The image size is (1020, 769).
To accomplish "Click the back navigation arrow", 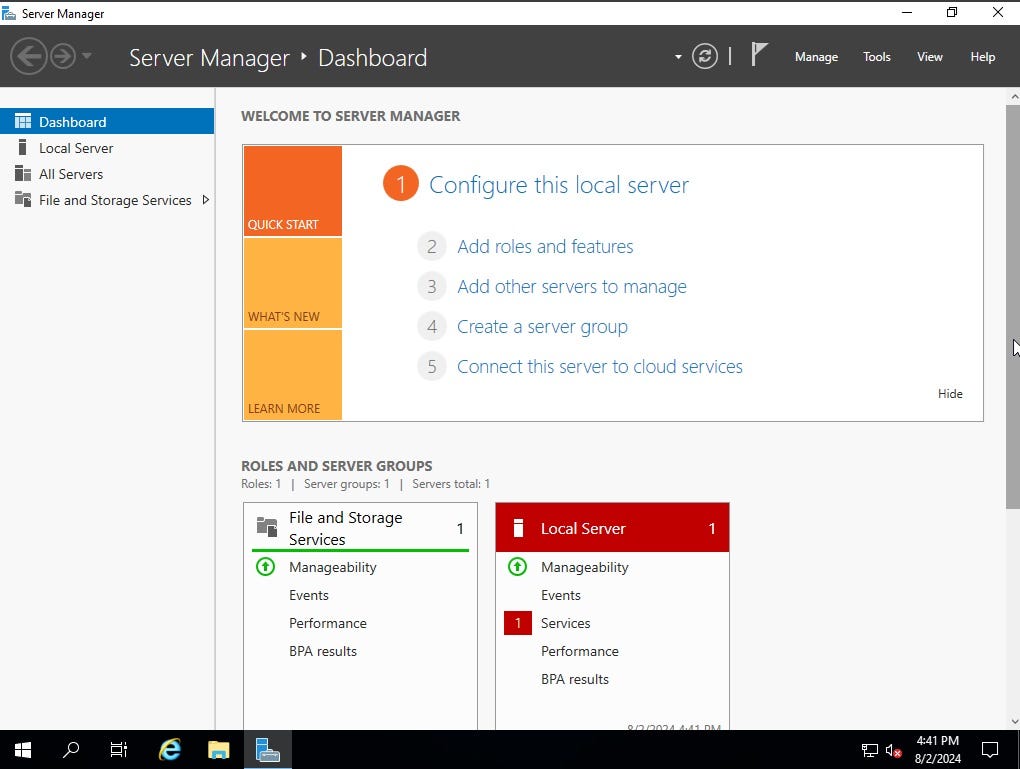I will click(x=29, y=56).
